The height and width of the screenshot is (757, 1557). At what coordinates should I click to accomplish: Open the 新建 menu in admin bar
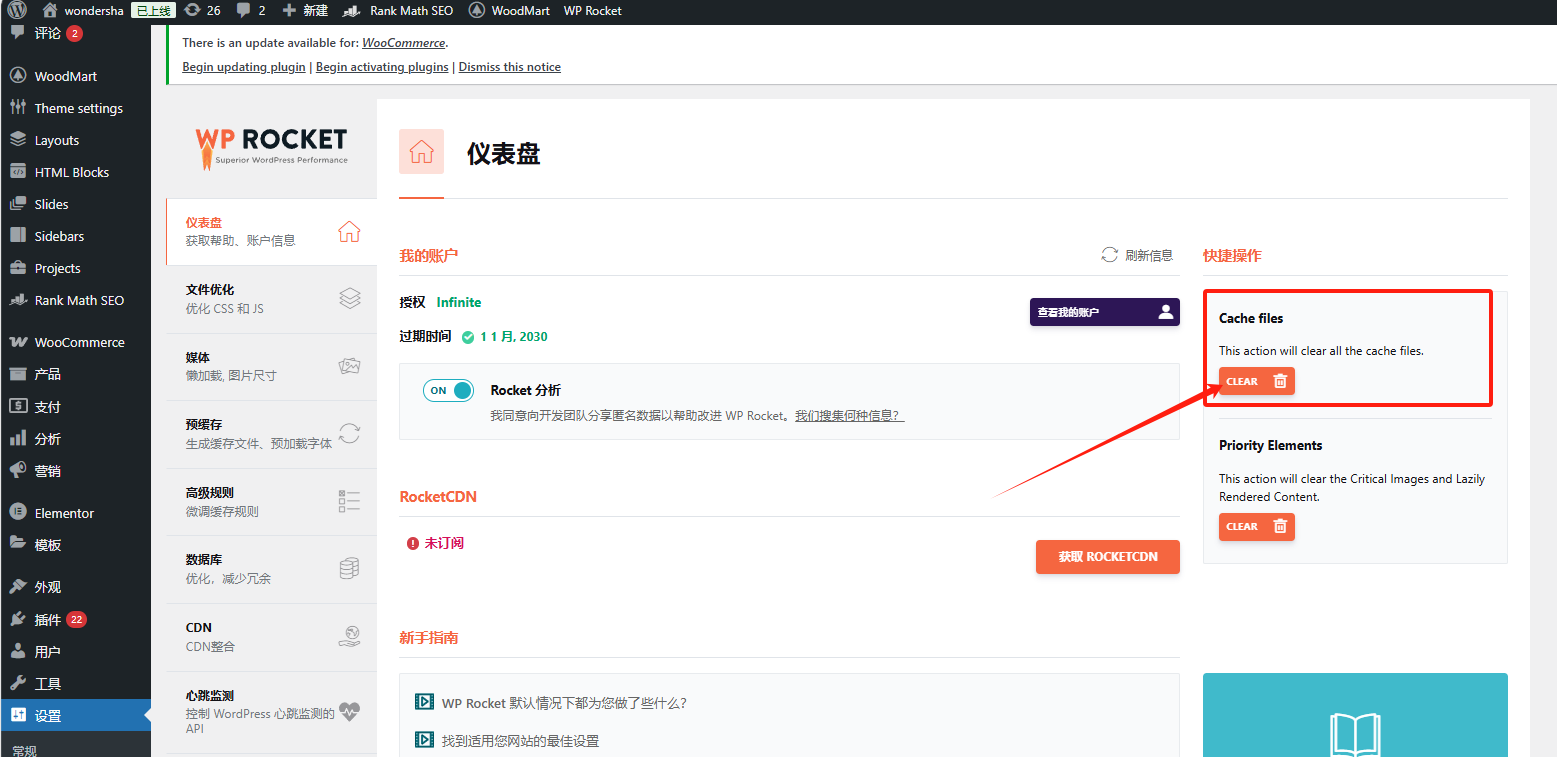pos(305,10)
